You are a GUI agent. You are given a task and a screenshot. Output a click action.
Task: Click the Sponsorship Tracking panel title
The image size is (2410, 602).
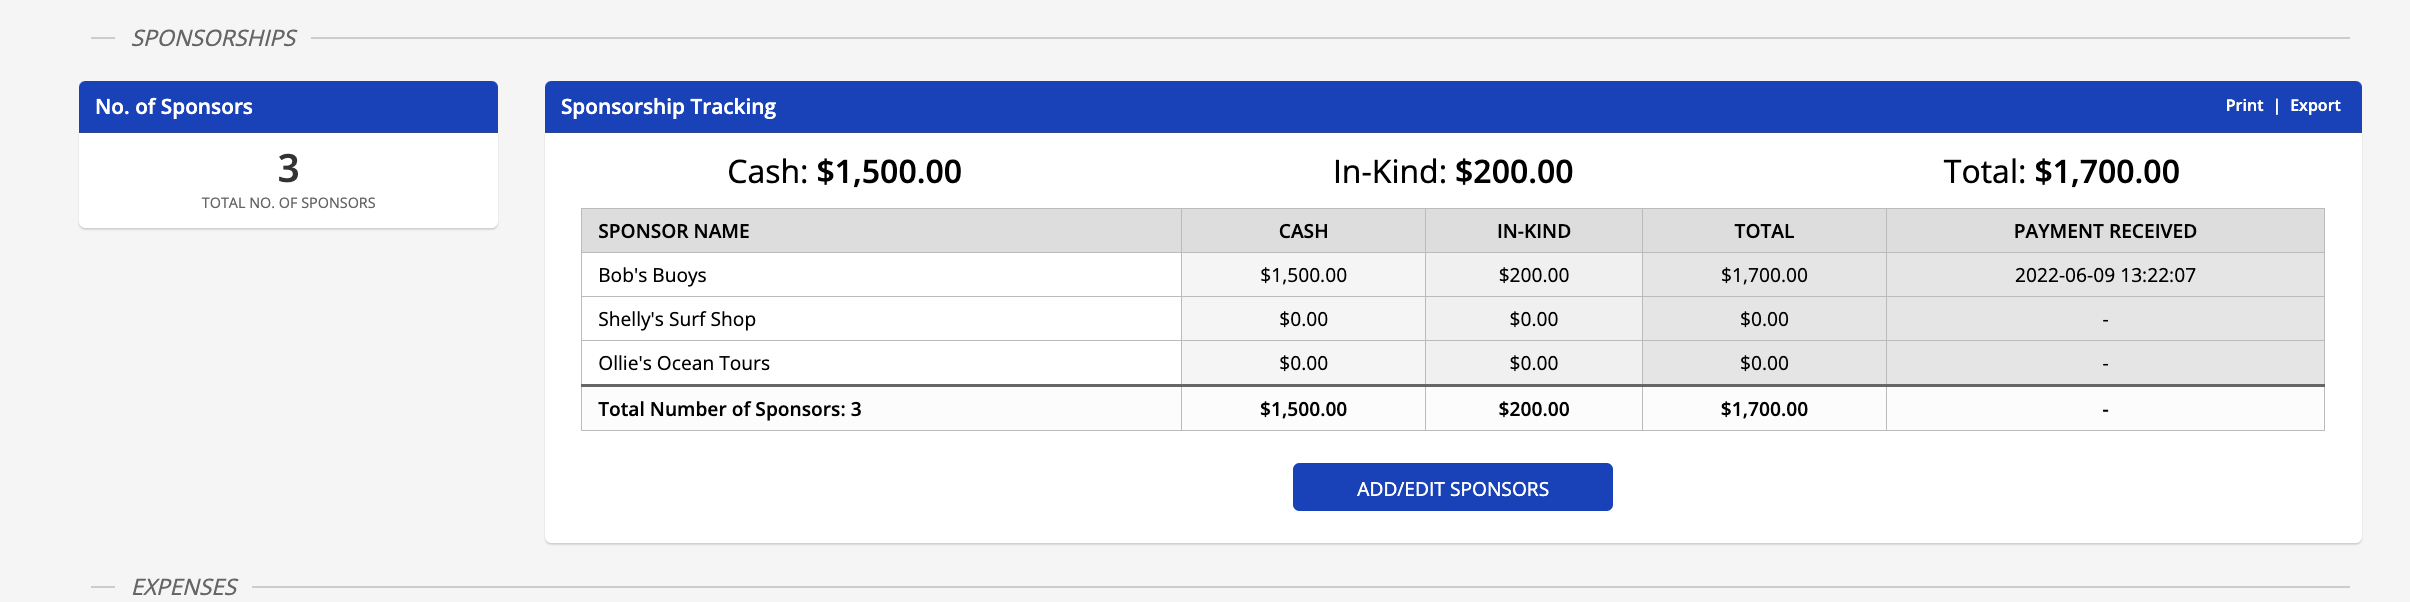pos(668,107)
